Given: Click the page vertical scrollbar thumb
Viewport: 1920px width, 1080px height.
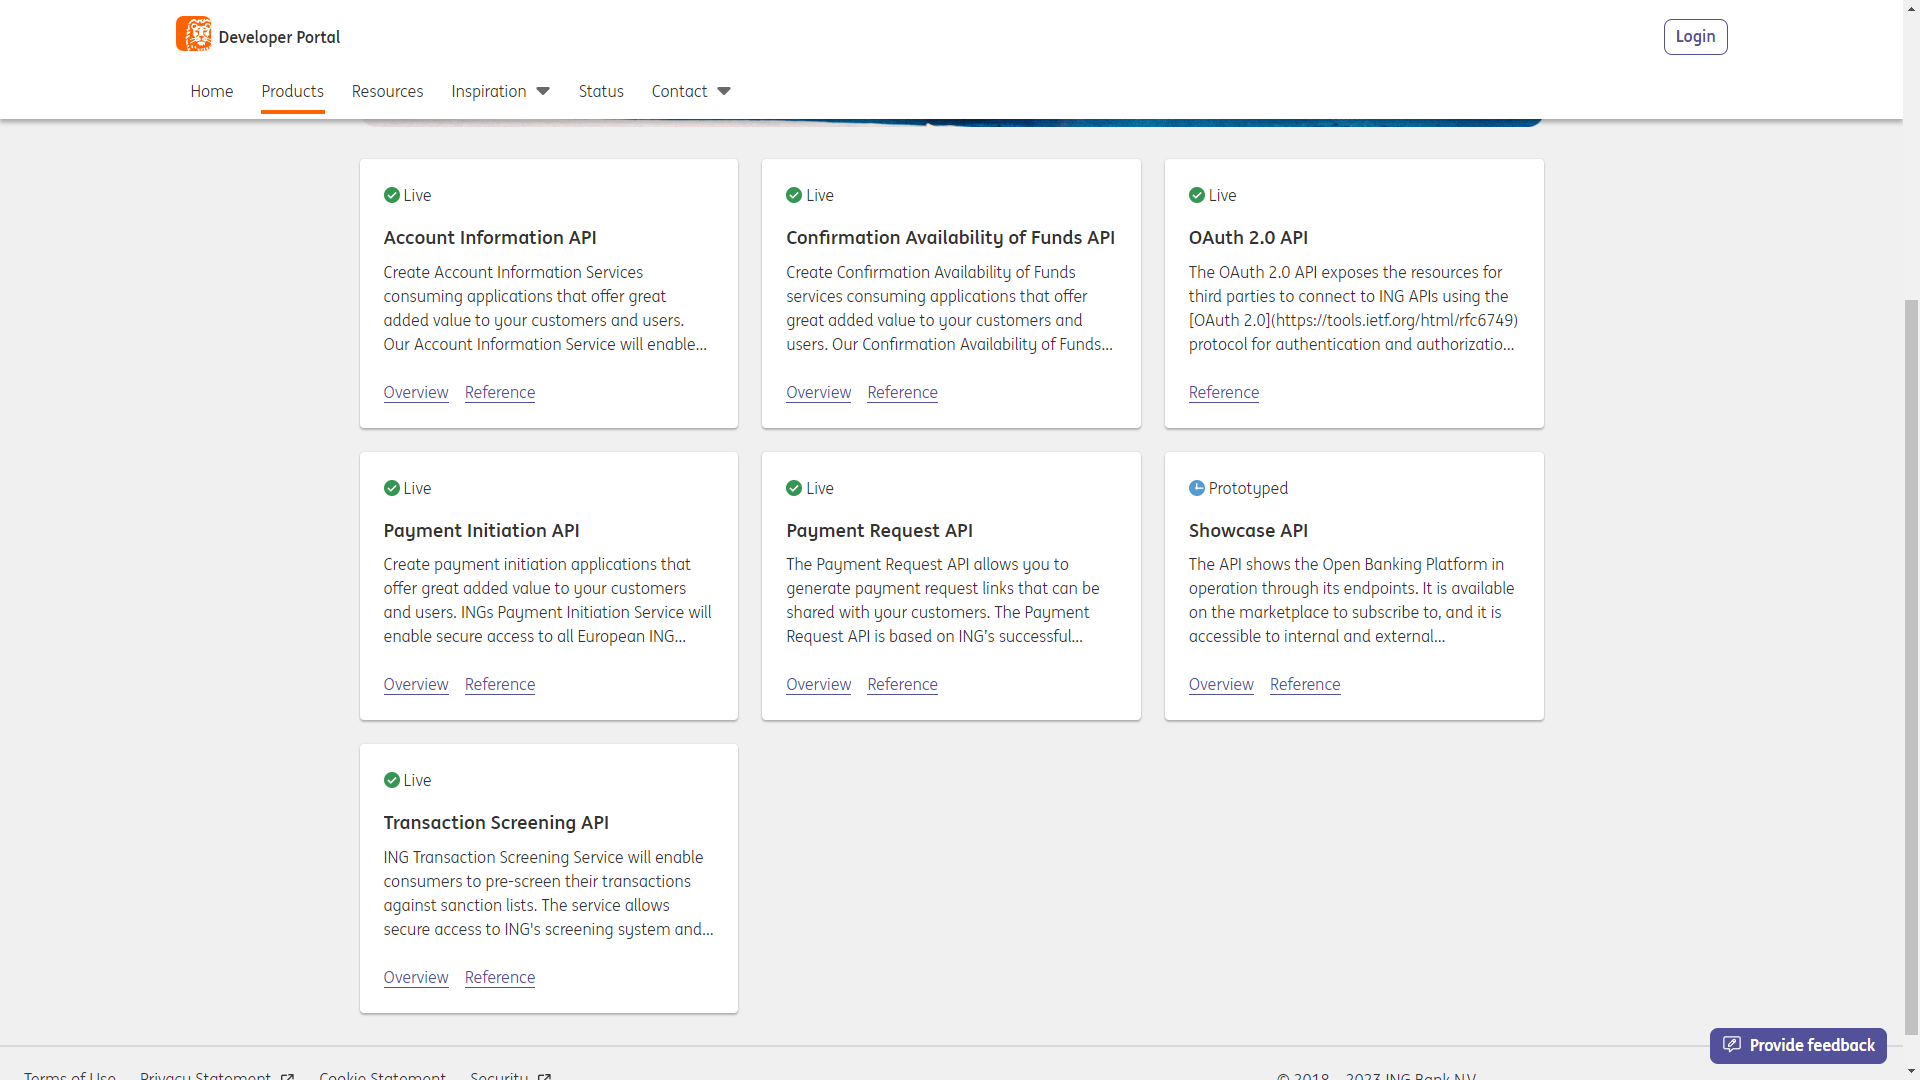Looking at the screenshot, I should point(1911,665).
